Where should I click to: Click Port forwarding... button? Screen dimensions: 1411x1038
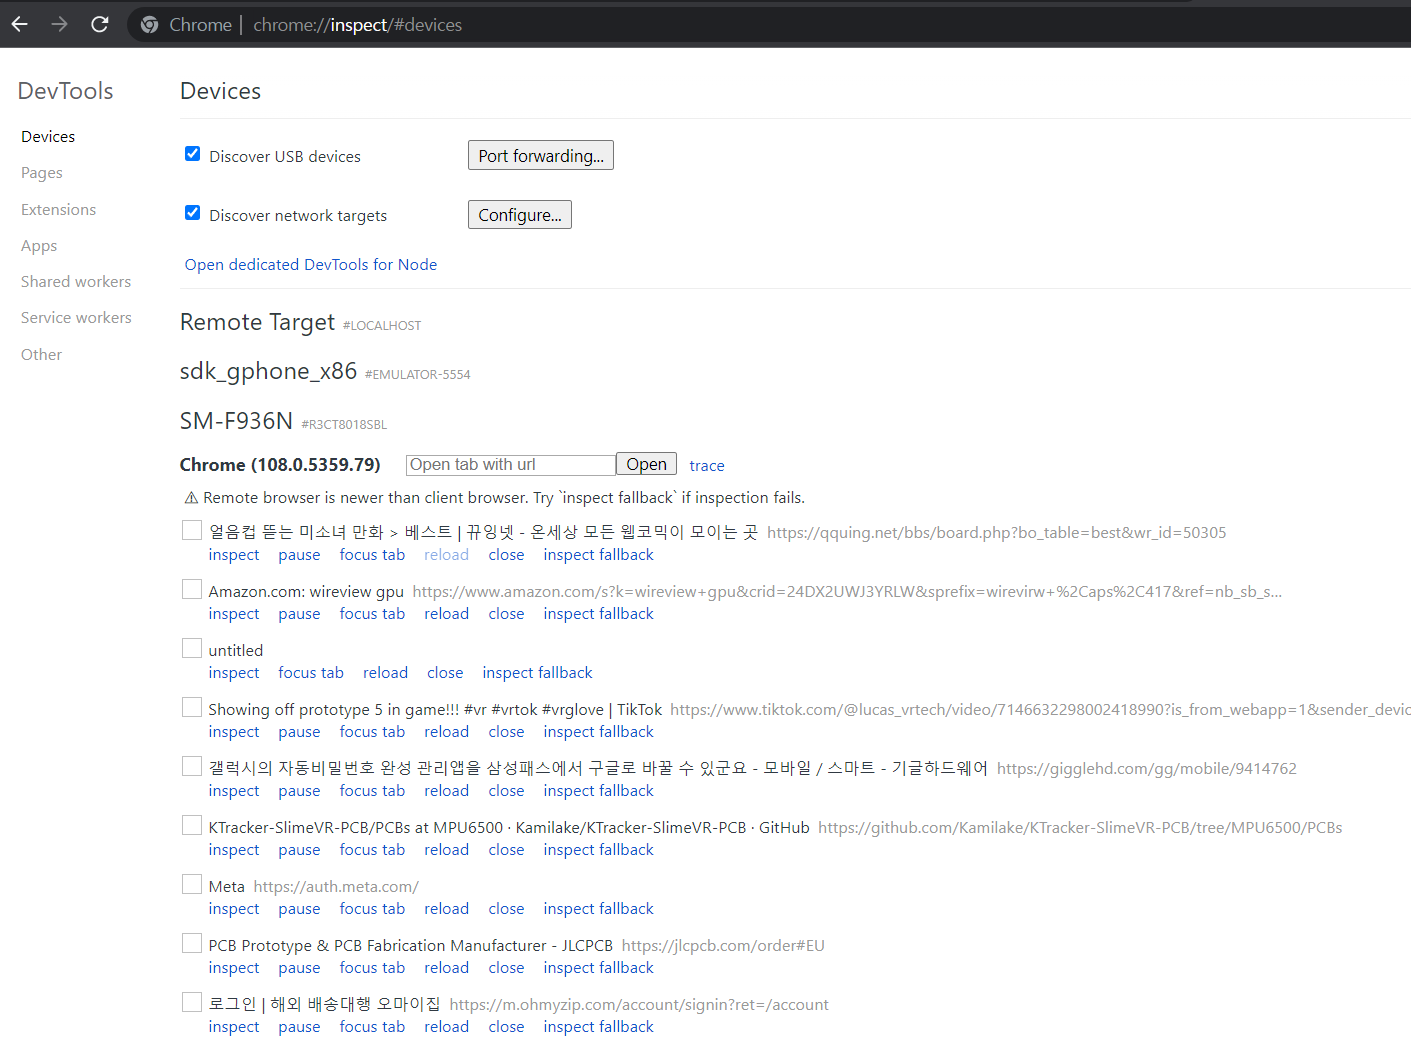coord(541,156)
